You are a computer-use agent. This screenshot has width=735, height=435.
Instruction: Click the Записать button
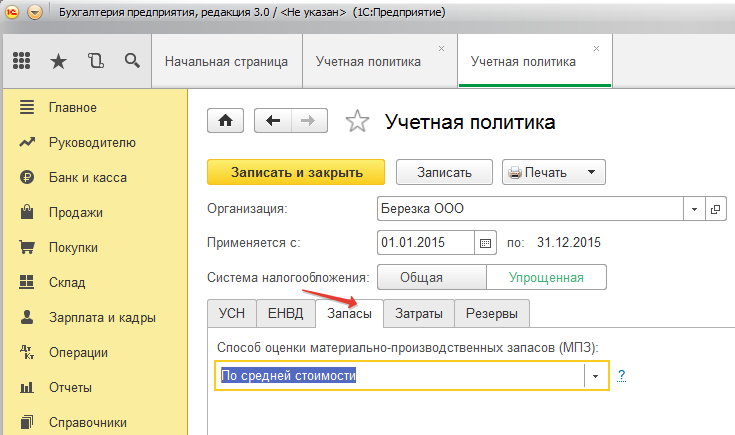444,172
